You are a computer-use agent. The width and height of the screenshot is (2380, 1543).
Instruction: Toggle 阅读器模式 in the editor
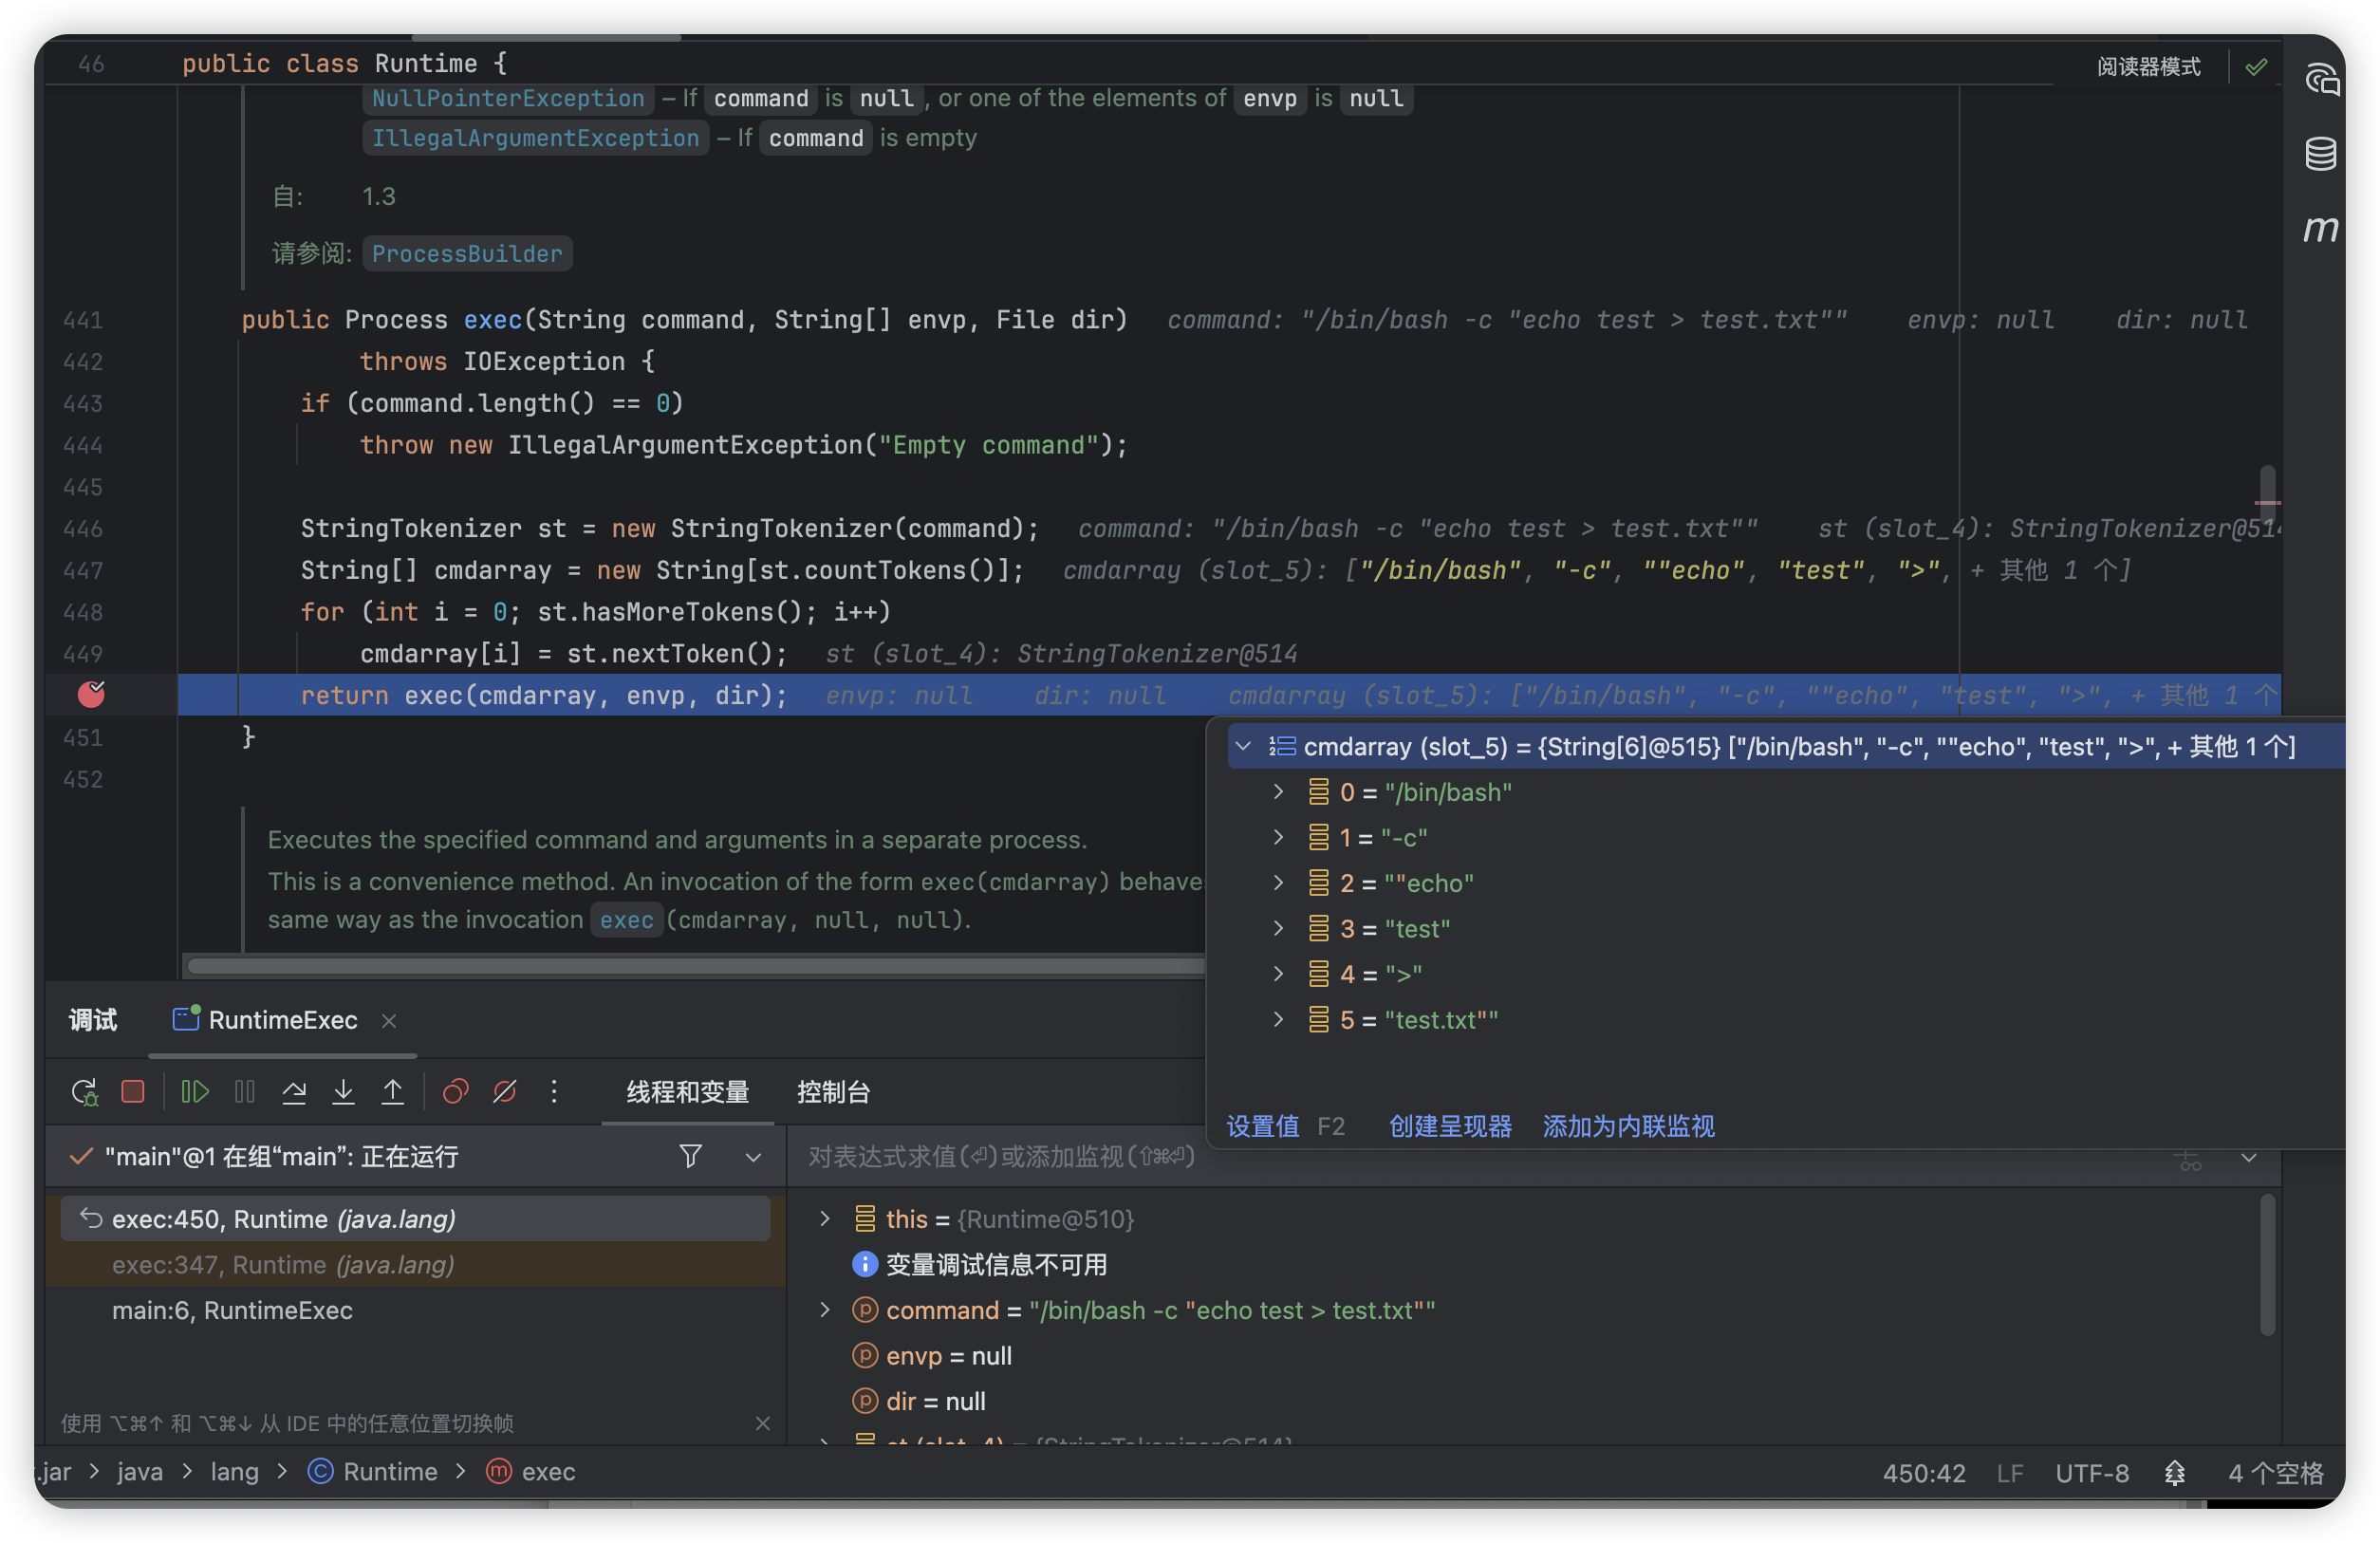coord(2148,67)
